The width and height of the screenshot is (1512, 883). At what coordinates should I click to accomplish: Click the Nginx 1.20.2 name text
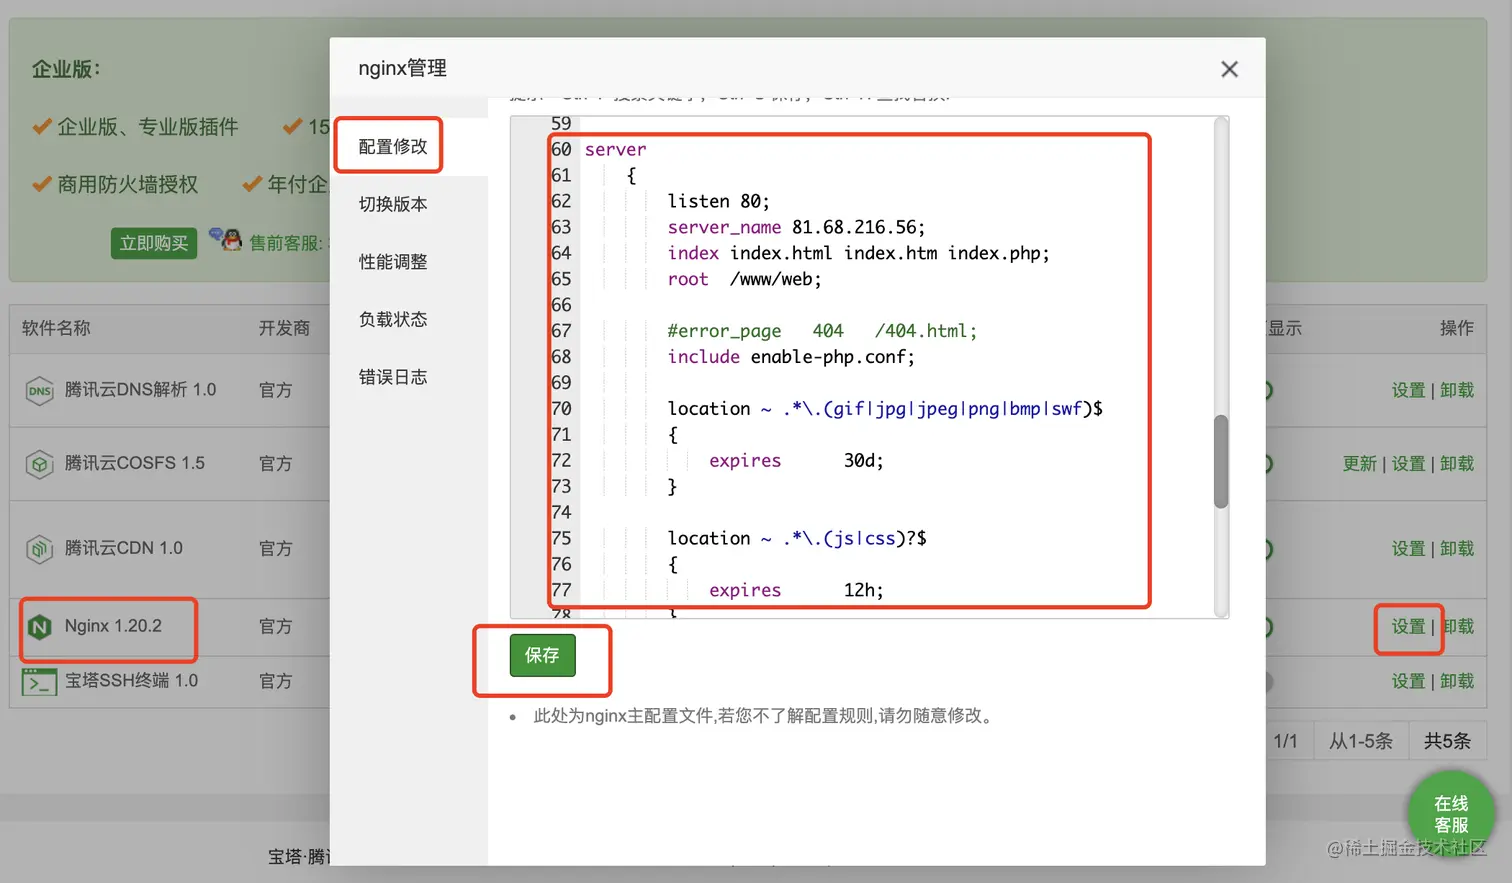point(113,626)
